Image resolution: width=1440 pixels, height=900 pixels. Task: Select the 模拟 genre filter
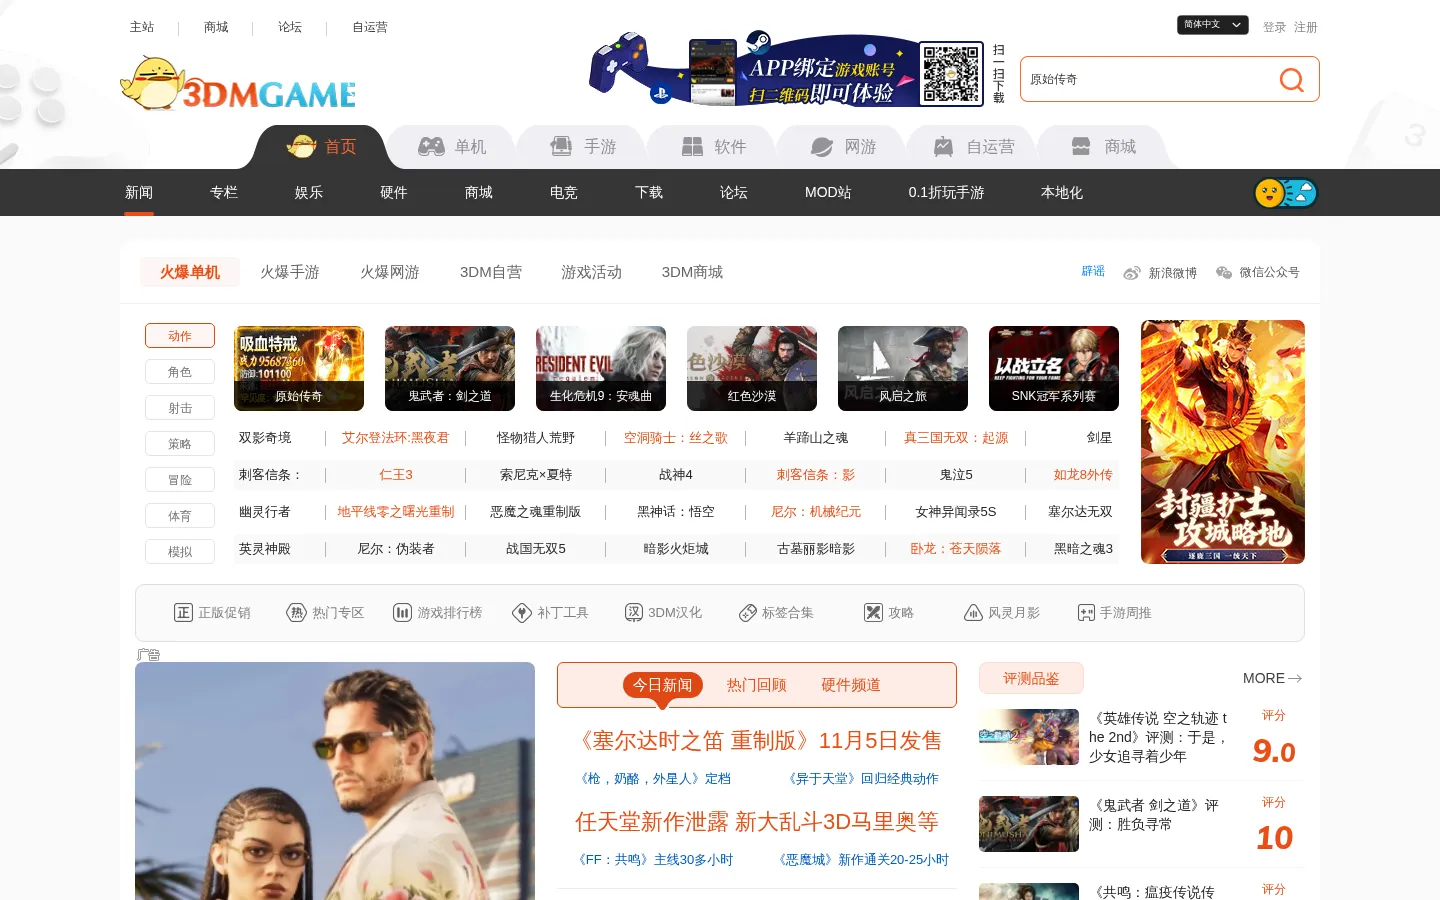(x=180, y=552)
